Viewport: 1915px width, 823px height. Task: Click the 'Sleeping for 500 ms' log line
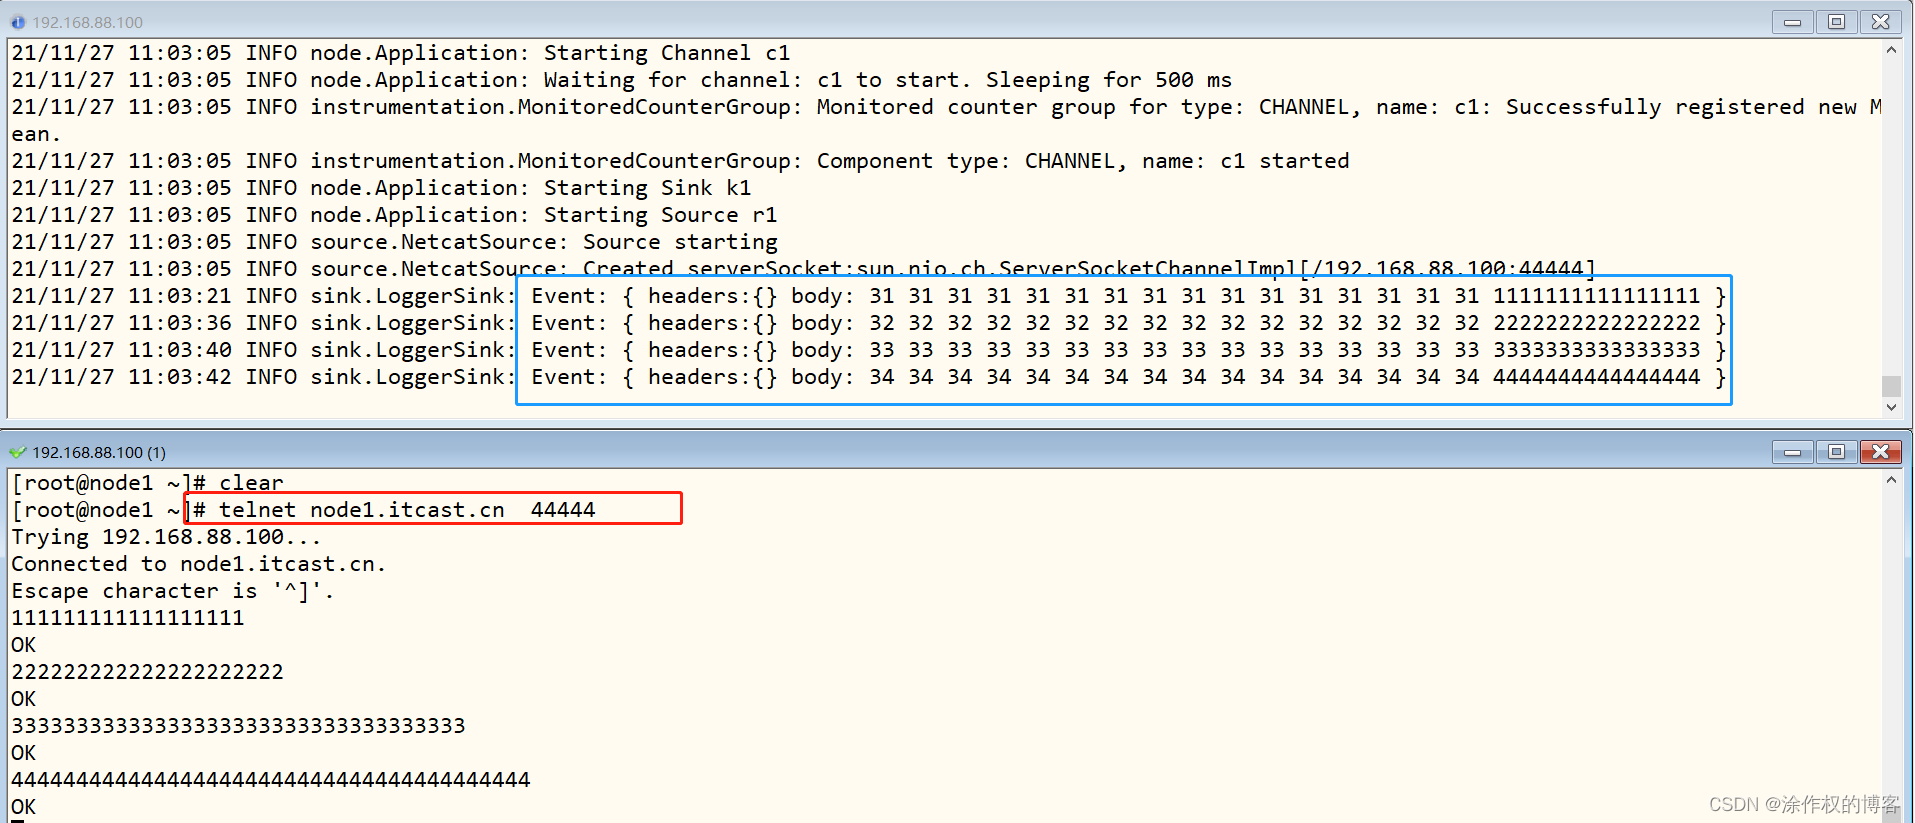click(622, 80)
